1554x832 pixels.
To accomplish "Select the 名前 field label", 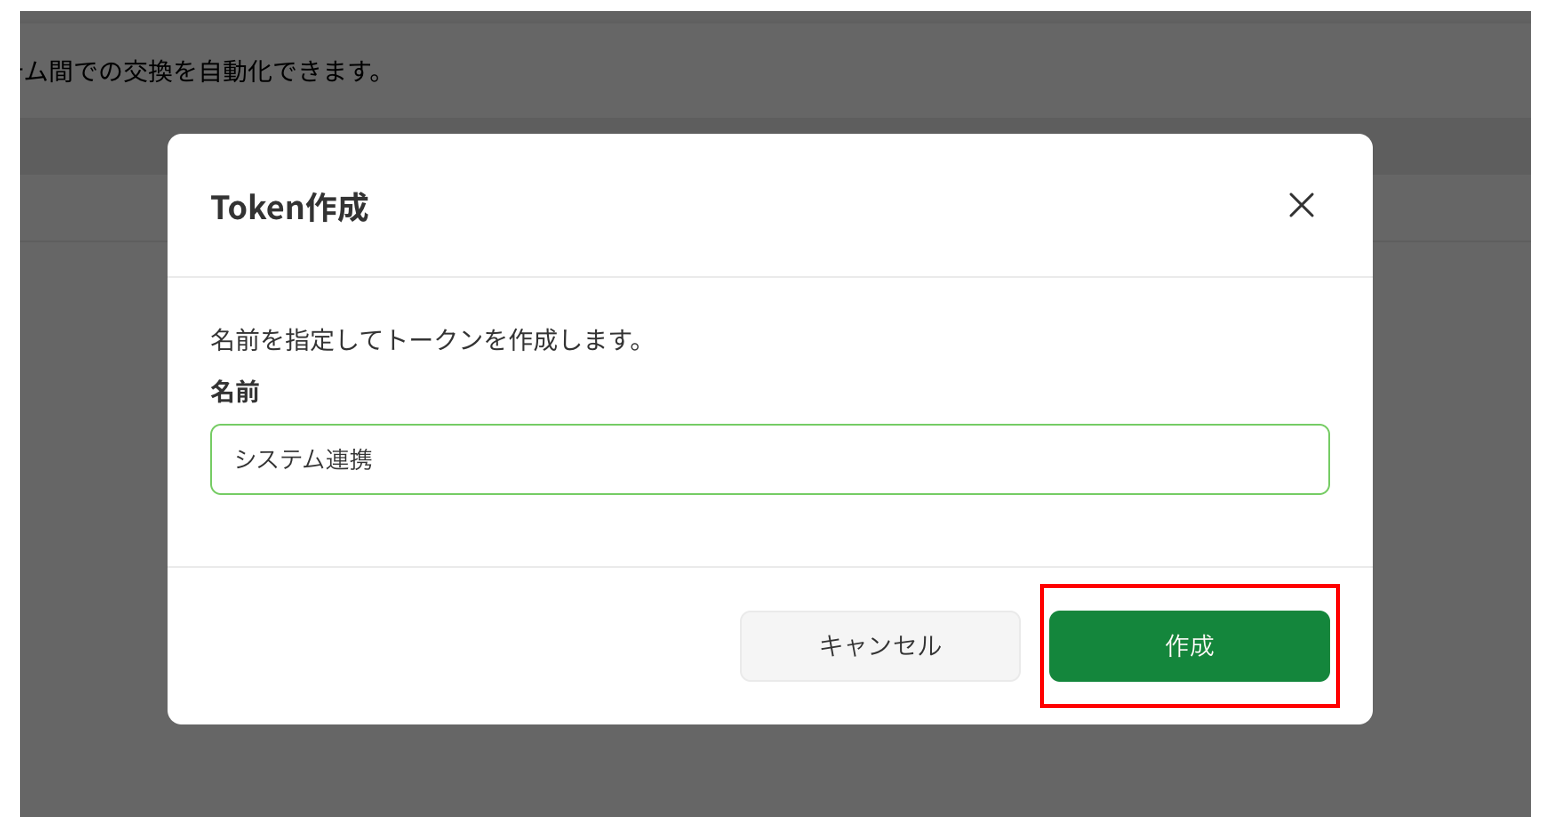I will tap(235, 391).
